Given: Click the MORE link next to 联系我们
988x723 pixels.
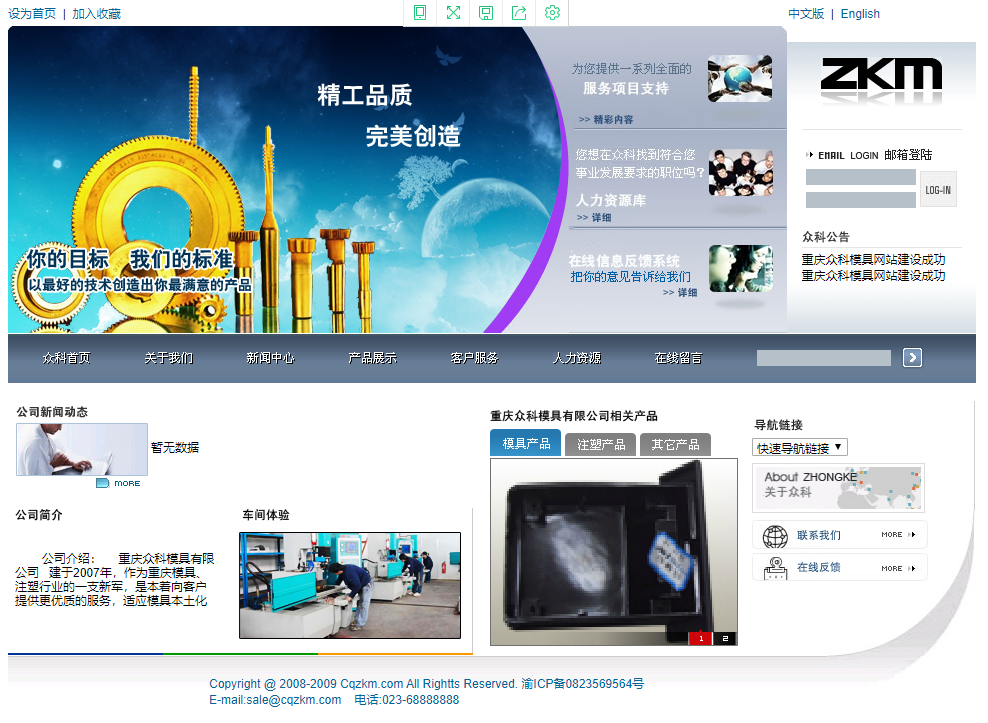Looking at the screenshot, I should tap(898, 535).
